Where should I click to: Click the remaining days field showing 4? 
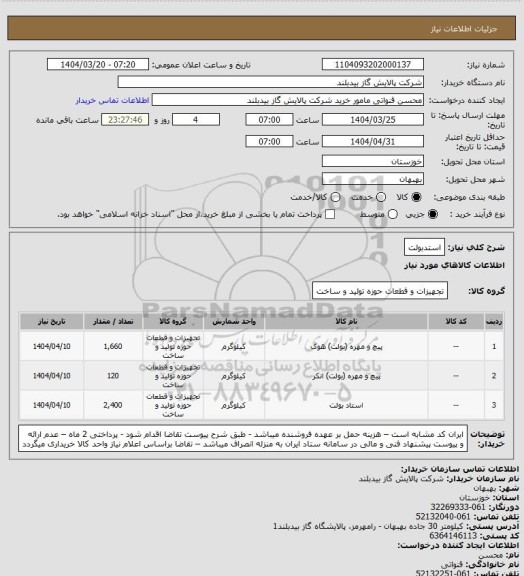196,120
